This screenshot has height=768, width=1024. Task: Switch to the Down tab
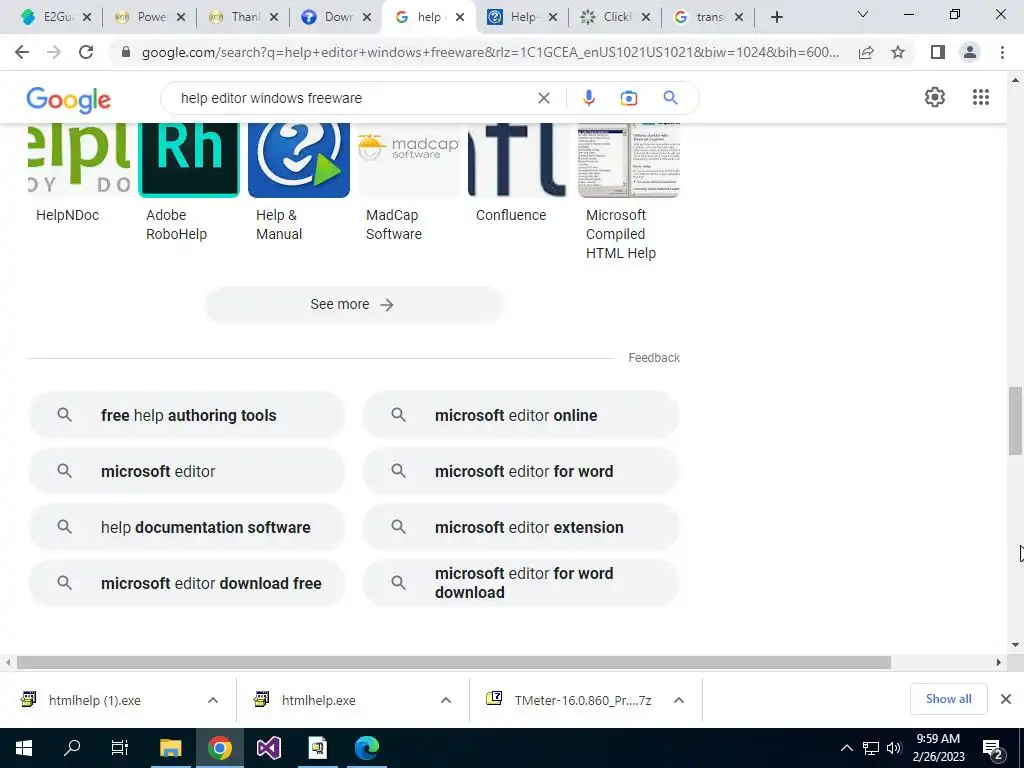(336, 17)
